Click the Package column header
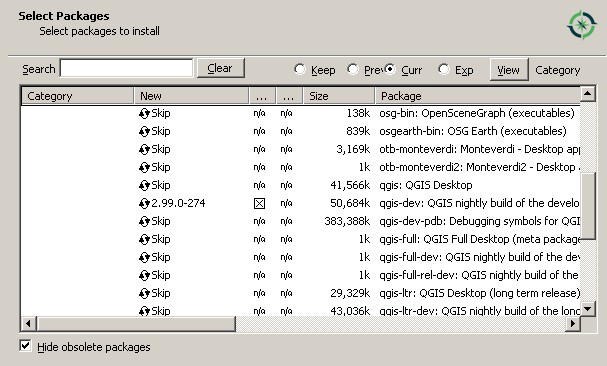607x366 pixels. [x=477, y=96]
